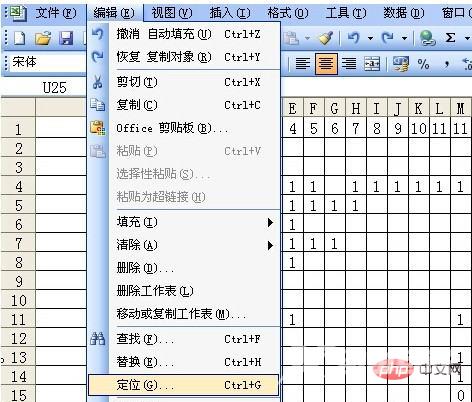
Task: Click the New workbook icon
Action: (x=19, y=38)
